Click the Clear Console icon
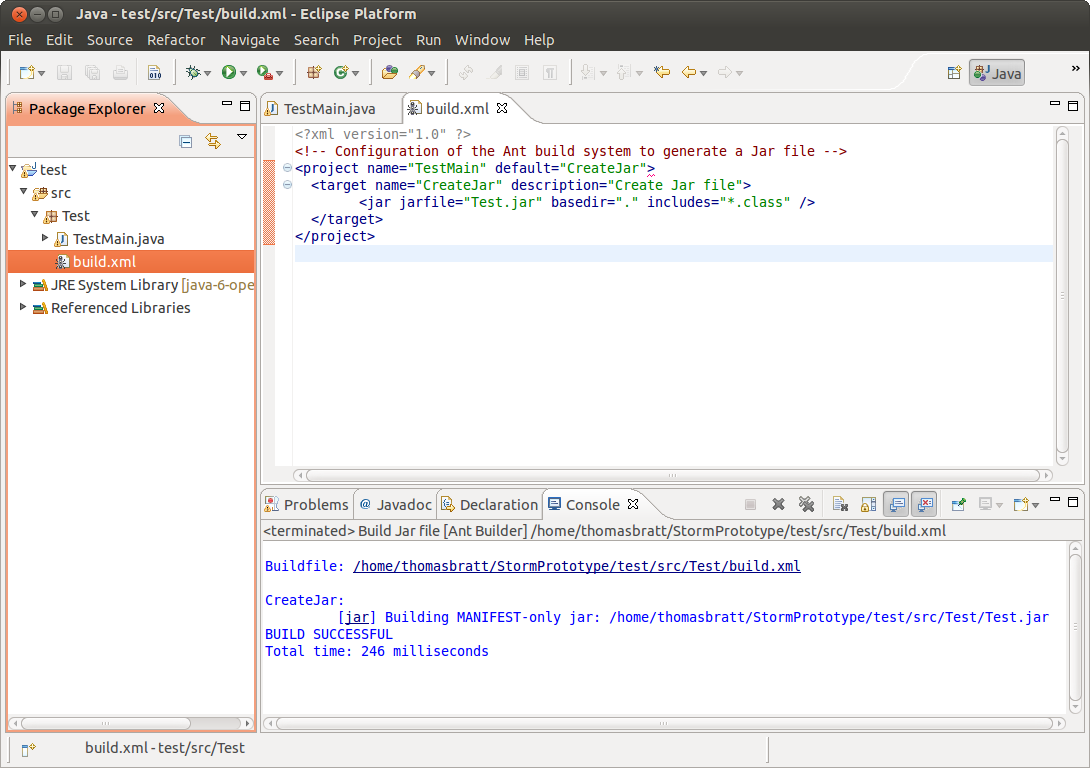Screen dimensions: 1090x768 [840, 505]
